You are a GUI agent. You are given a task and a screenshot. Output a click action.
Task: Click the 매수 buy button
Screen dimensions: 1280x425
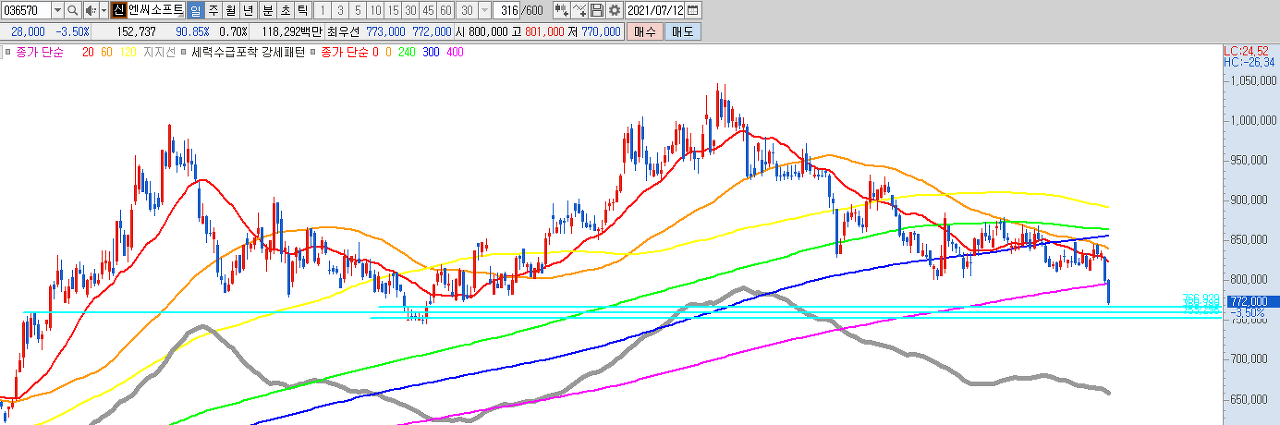coord(644,32)
